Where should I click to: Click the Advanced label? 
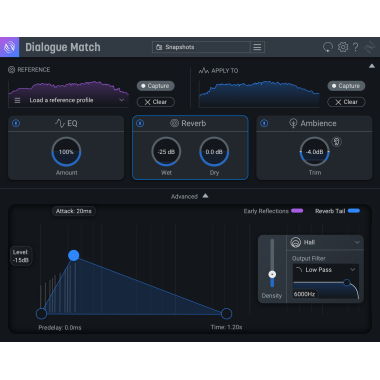(184, 197)
